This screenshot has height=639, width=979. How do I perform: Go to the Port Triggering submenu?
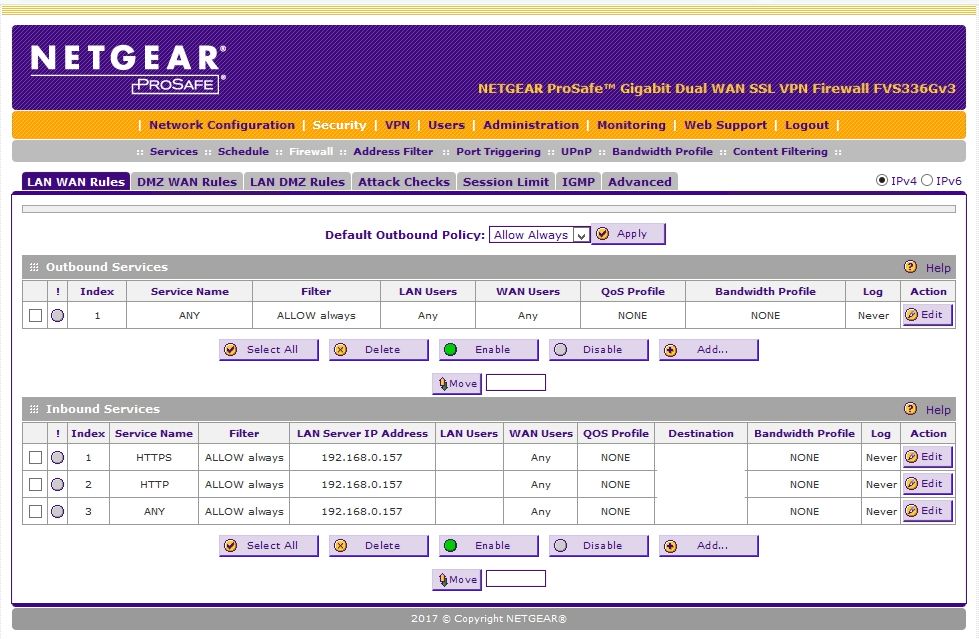pyautogui.click(x=498, y=151)
